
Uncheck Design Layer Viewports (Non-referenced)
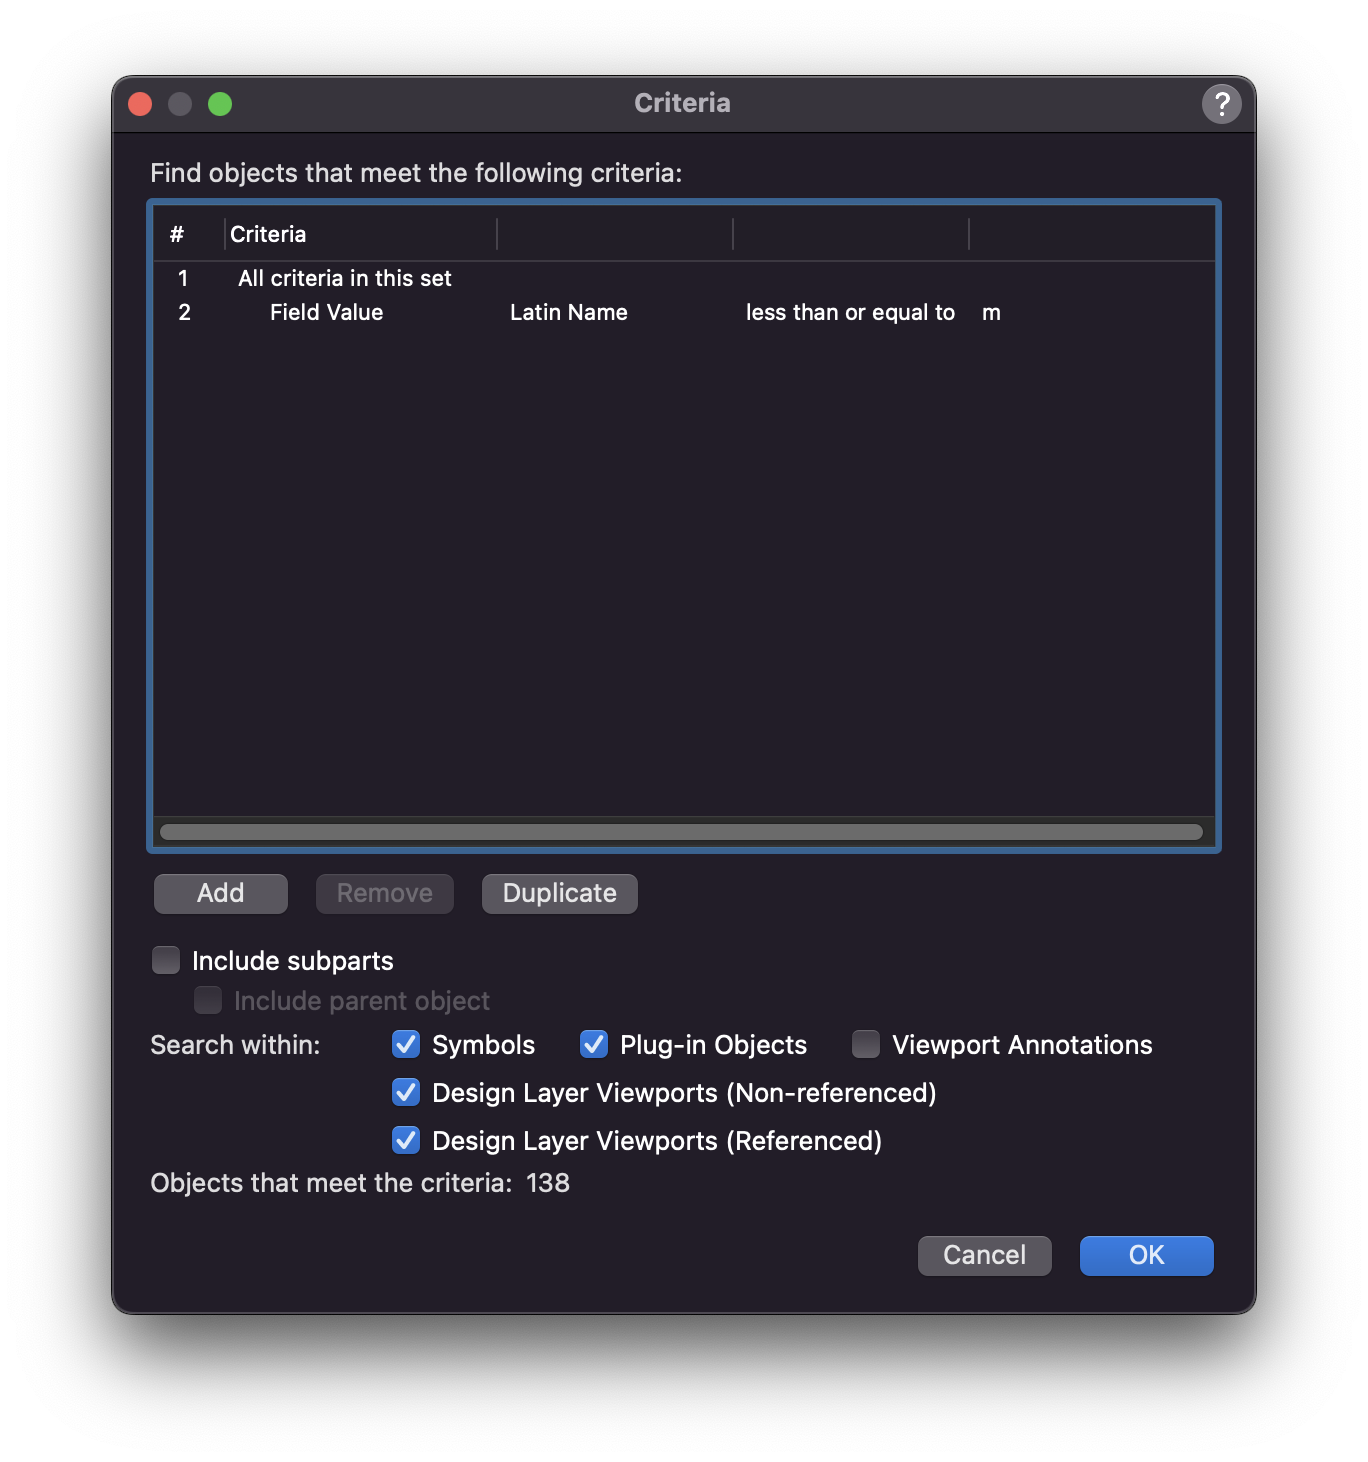pos(406,1092)
